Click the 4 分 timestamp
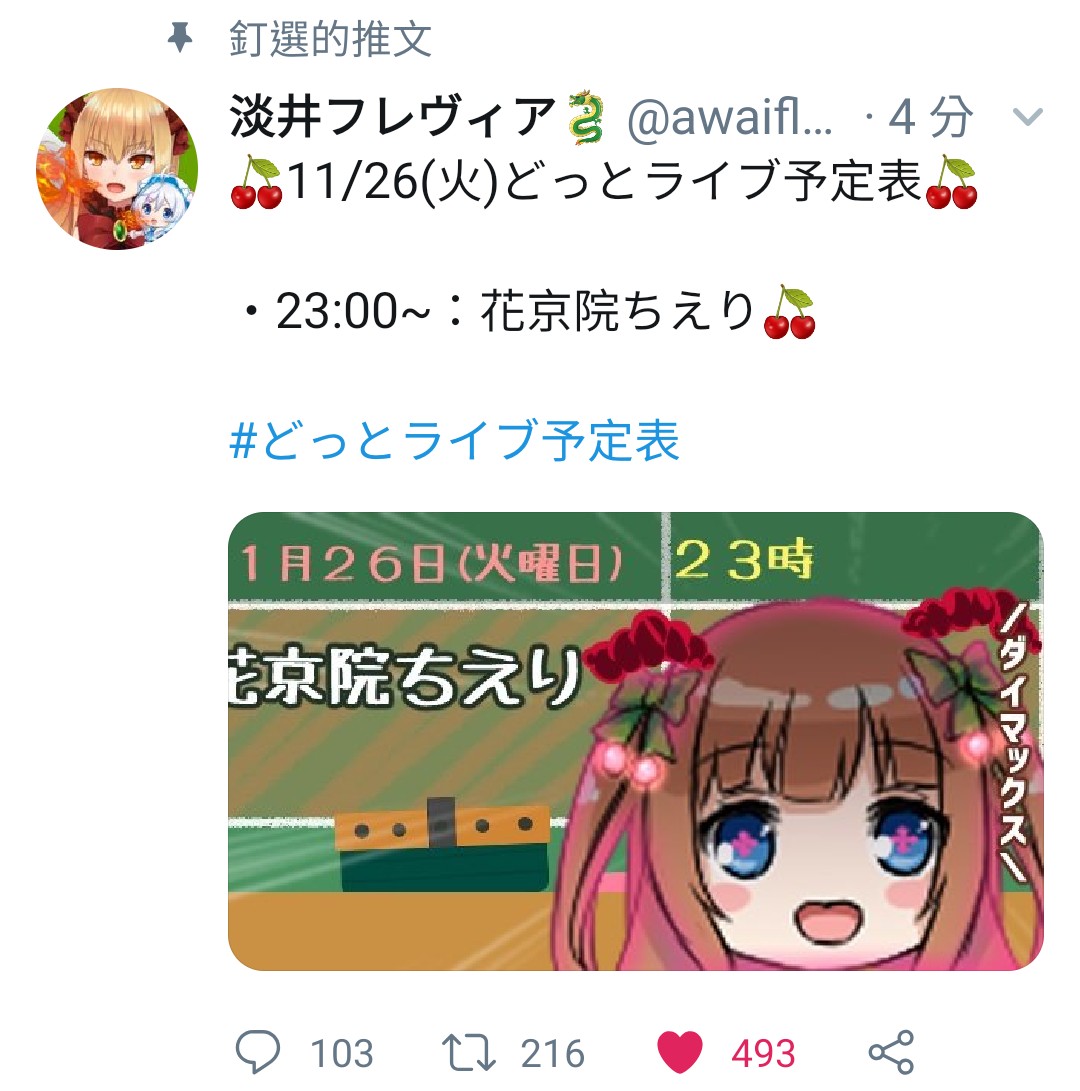The image size is (1080, 1091). pos(930,116)
